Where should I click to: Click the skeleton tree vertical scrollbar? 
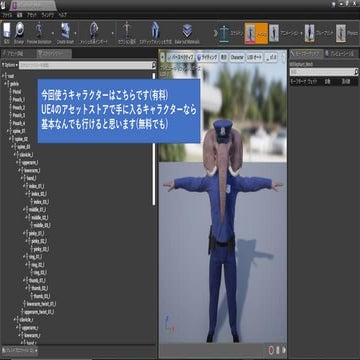pyautogui.click(x=154, y=139)
